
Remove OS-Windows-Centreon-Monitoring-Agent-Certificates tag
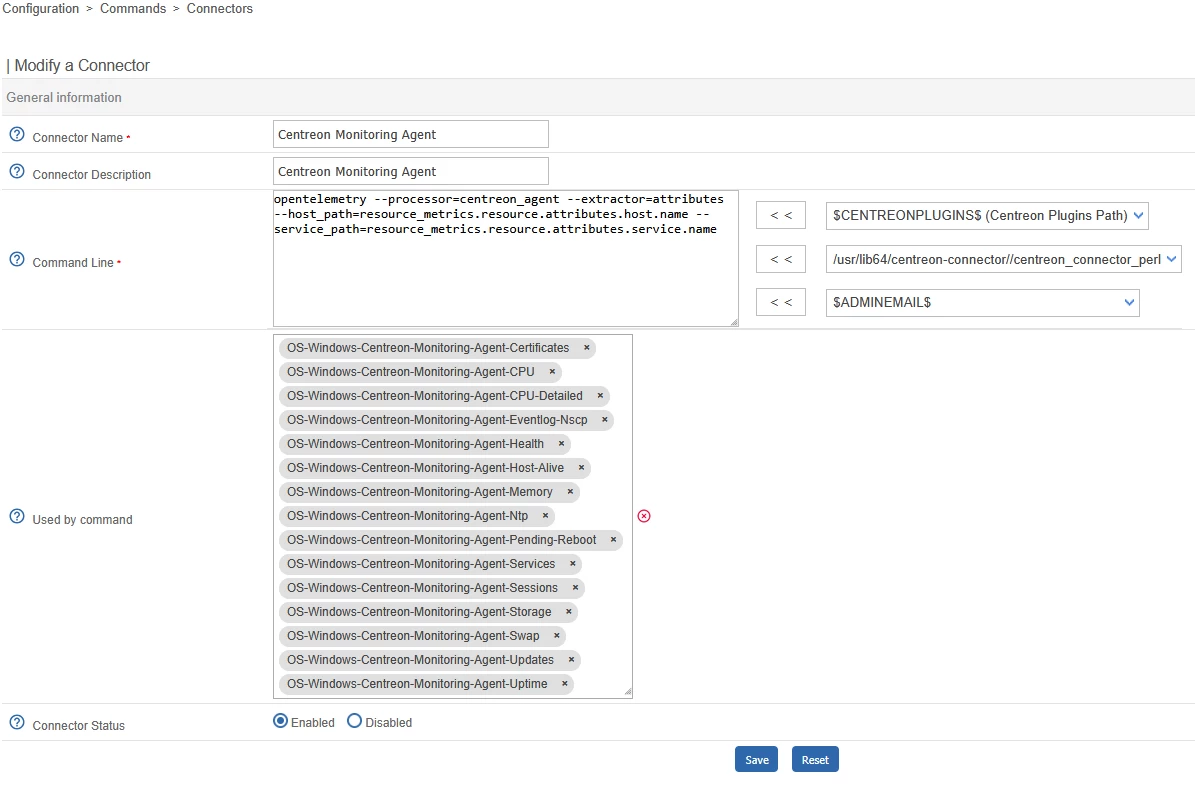point(587,348)
